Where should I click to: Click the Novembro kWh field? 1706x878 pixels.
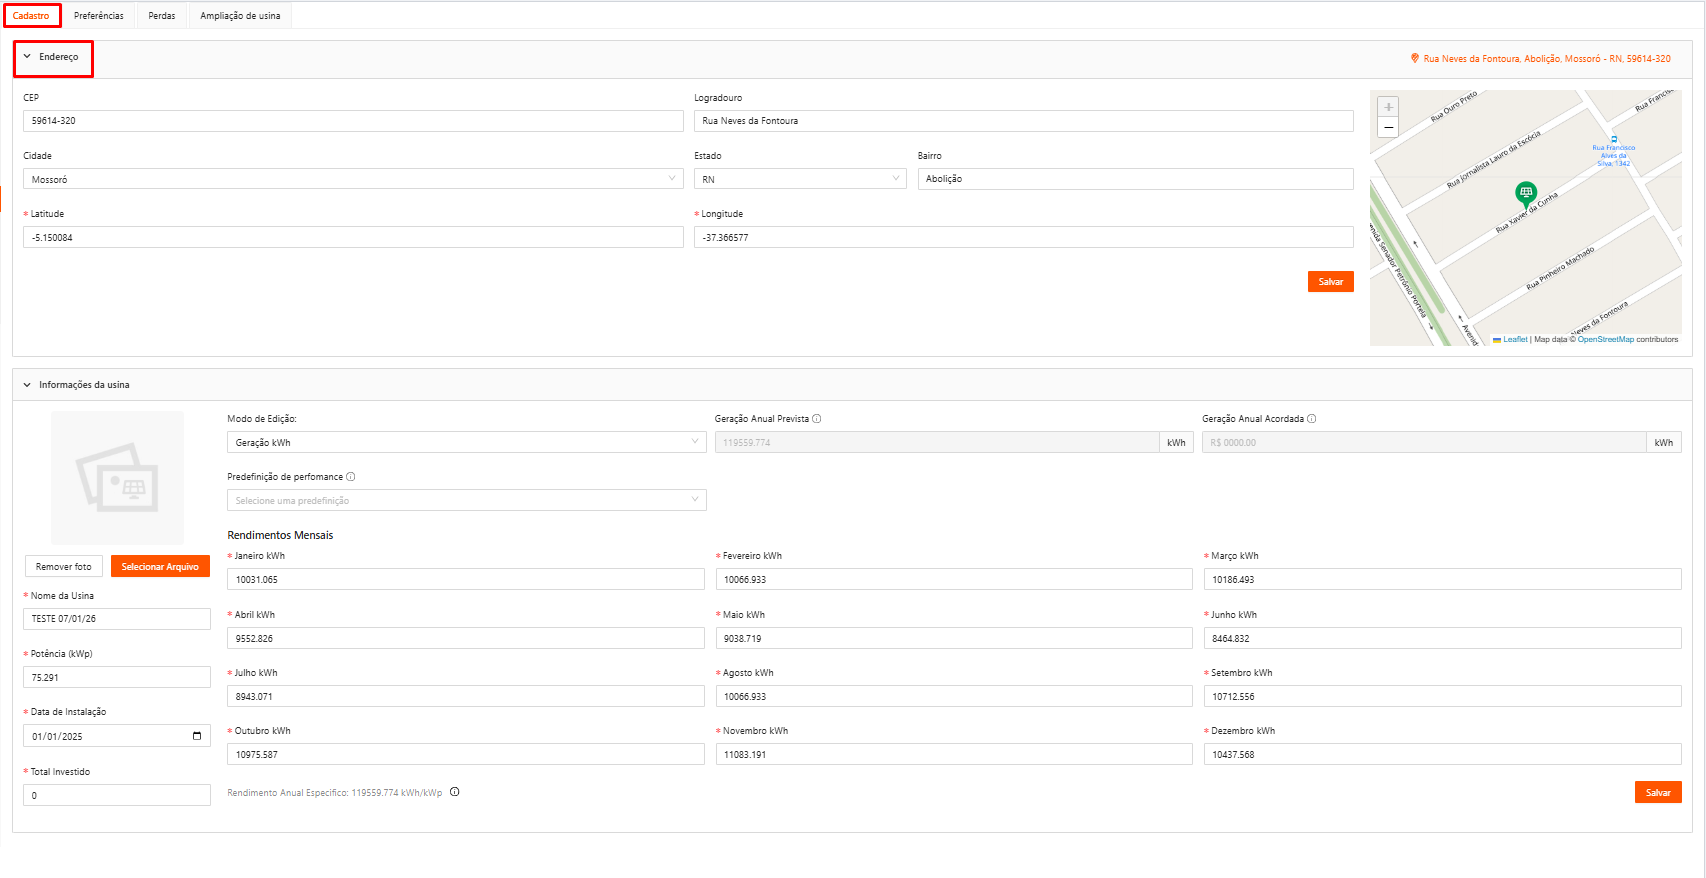954,754
